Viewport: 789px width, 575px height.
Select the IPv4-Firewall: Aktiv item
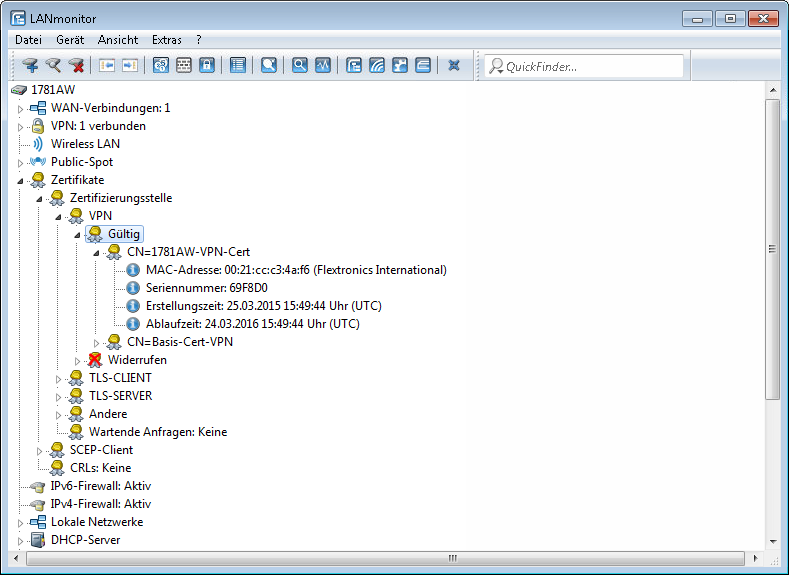(100, 504)
